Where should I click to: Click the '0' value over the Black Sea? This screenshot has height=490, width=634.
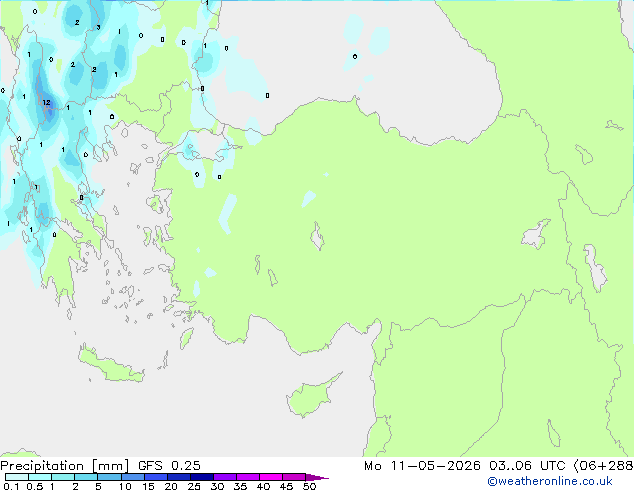(355, 57)
